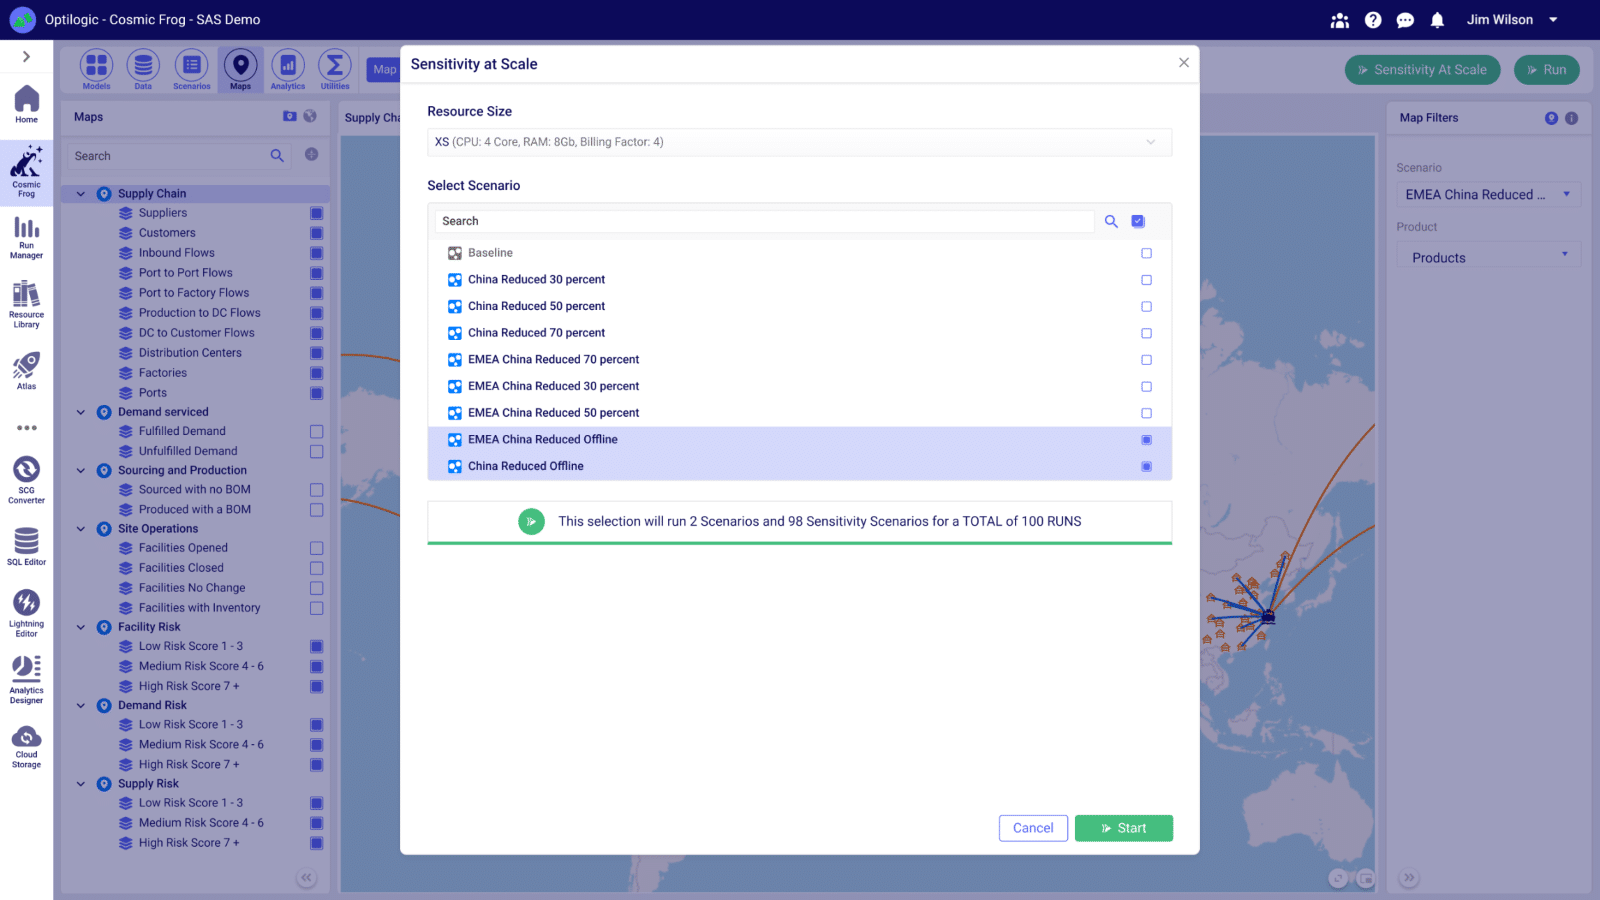Open Cosmic Frog in the sidebar

26,171
